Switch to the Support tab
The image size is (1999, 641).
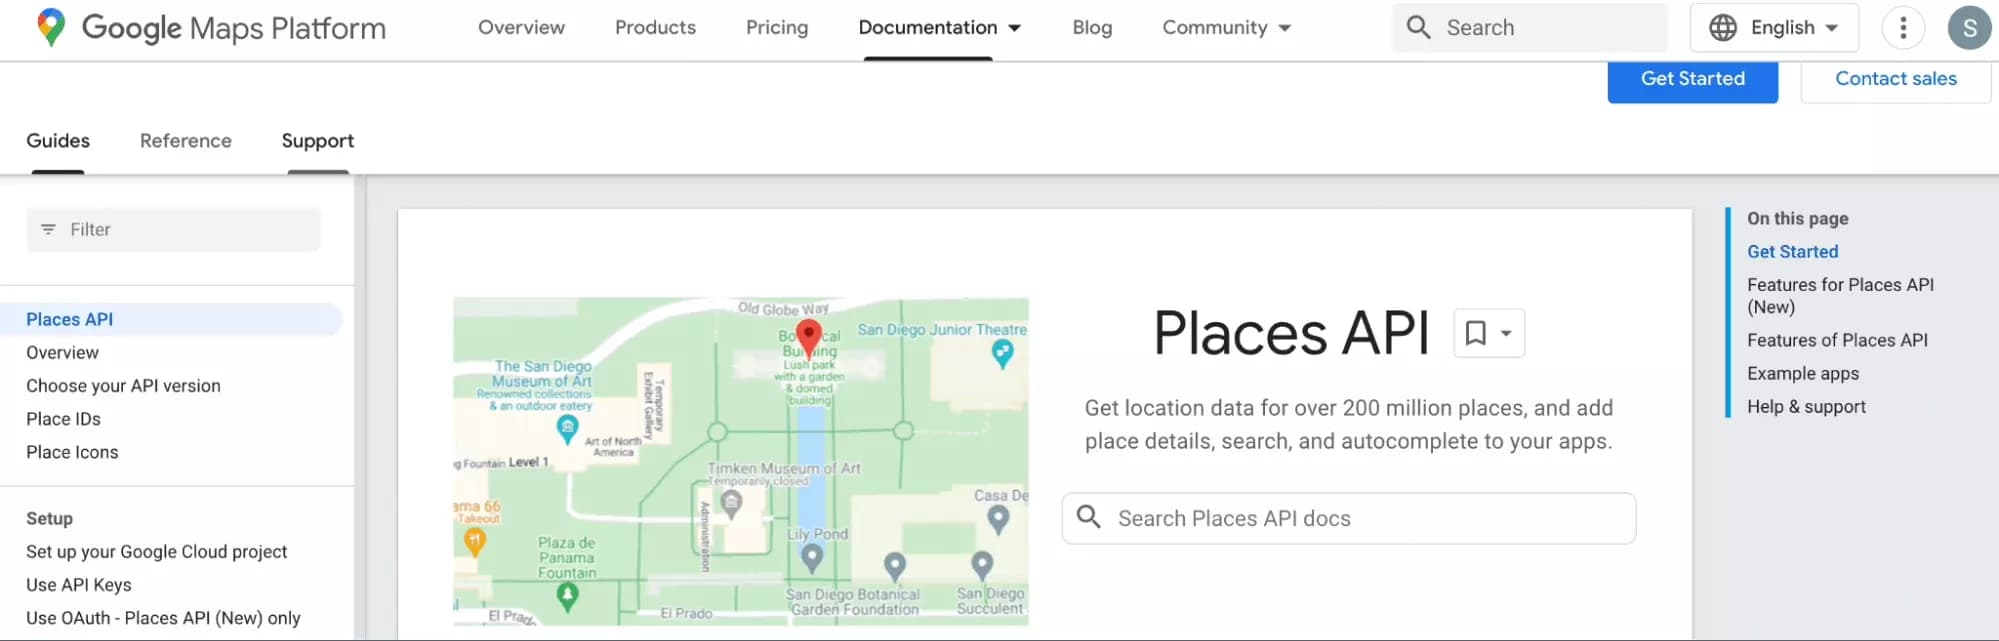click(318, 141)
